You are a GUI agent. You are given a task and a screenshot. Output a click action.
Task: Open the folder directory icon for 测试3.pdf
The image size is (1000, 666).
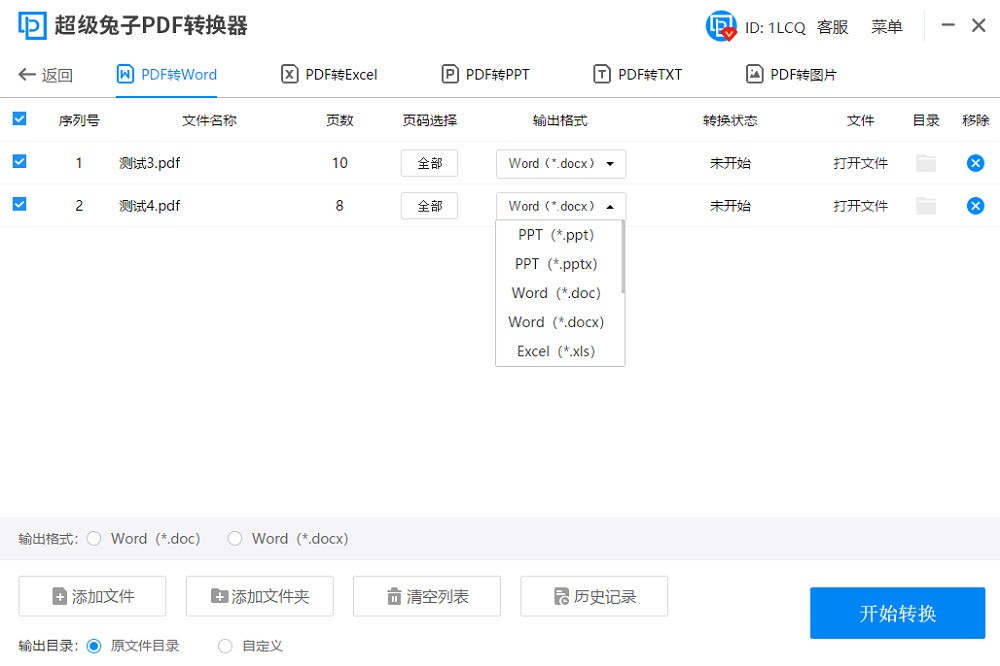pyautogui.click(x=925, y=162)
